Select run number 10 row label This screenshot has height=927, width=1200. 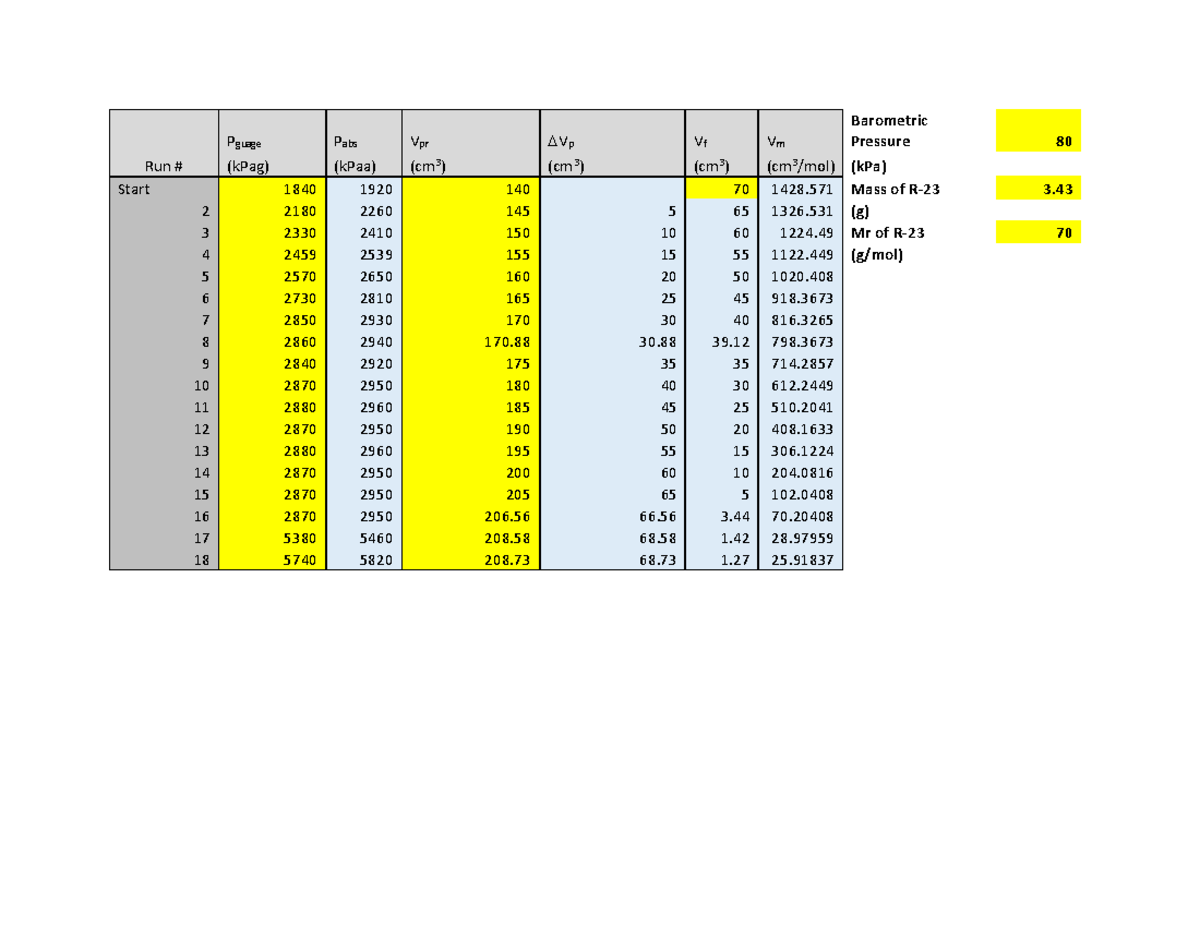163,385
